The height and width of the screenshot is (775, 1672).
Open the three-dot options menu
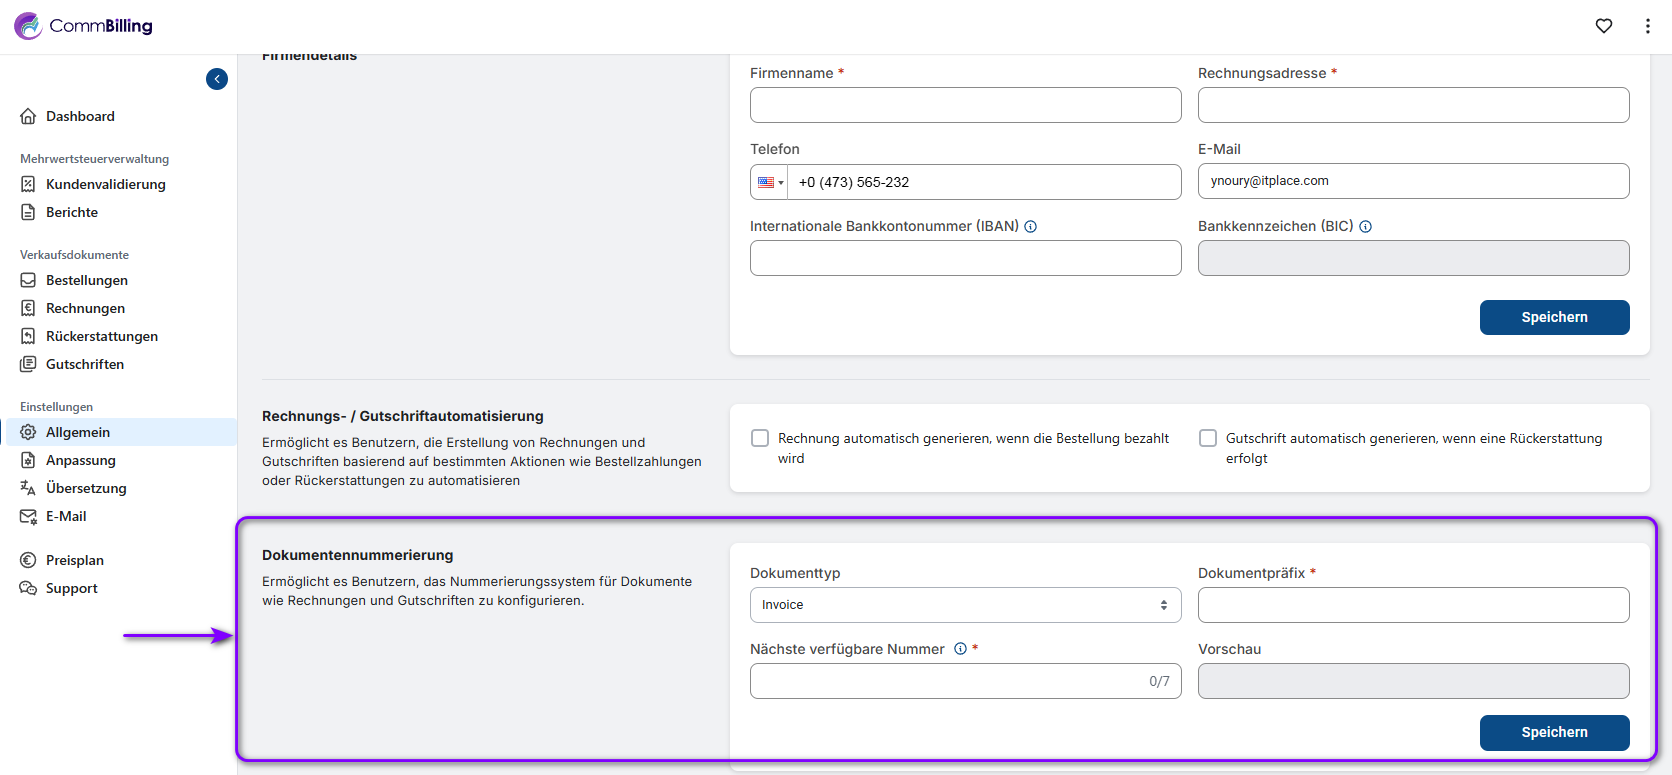(1648, 26)
